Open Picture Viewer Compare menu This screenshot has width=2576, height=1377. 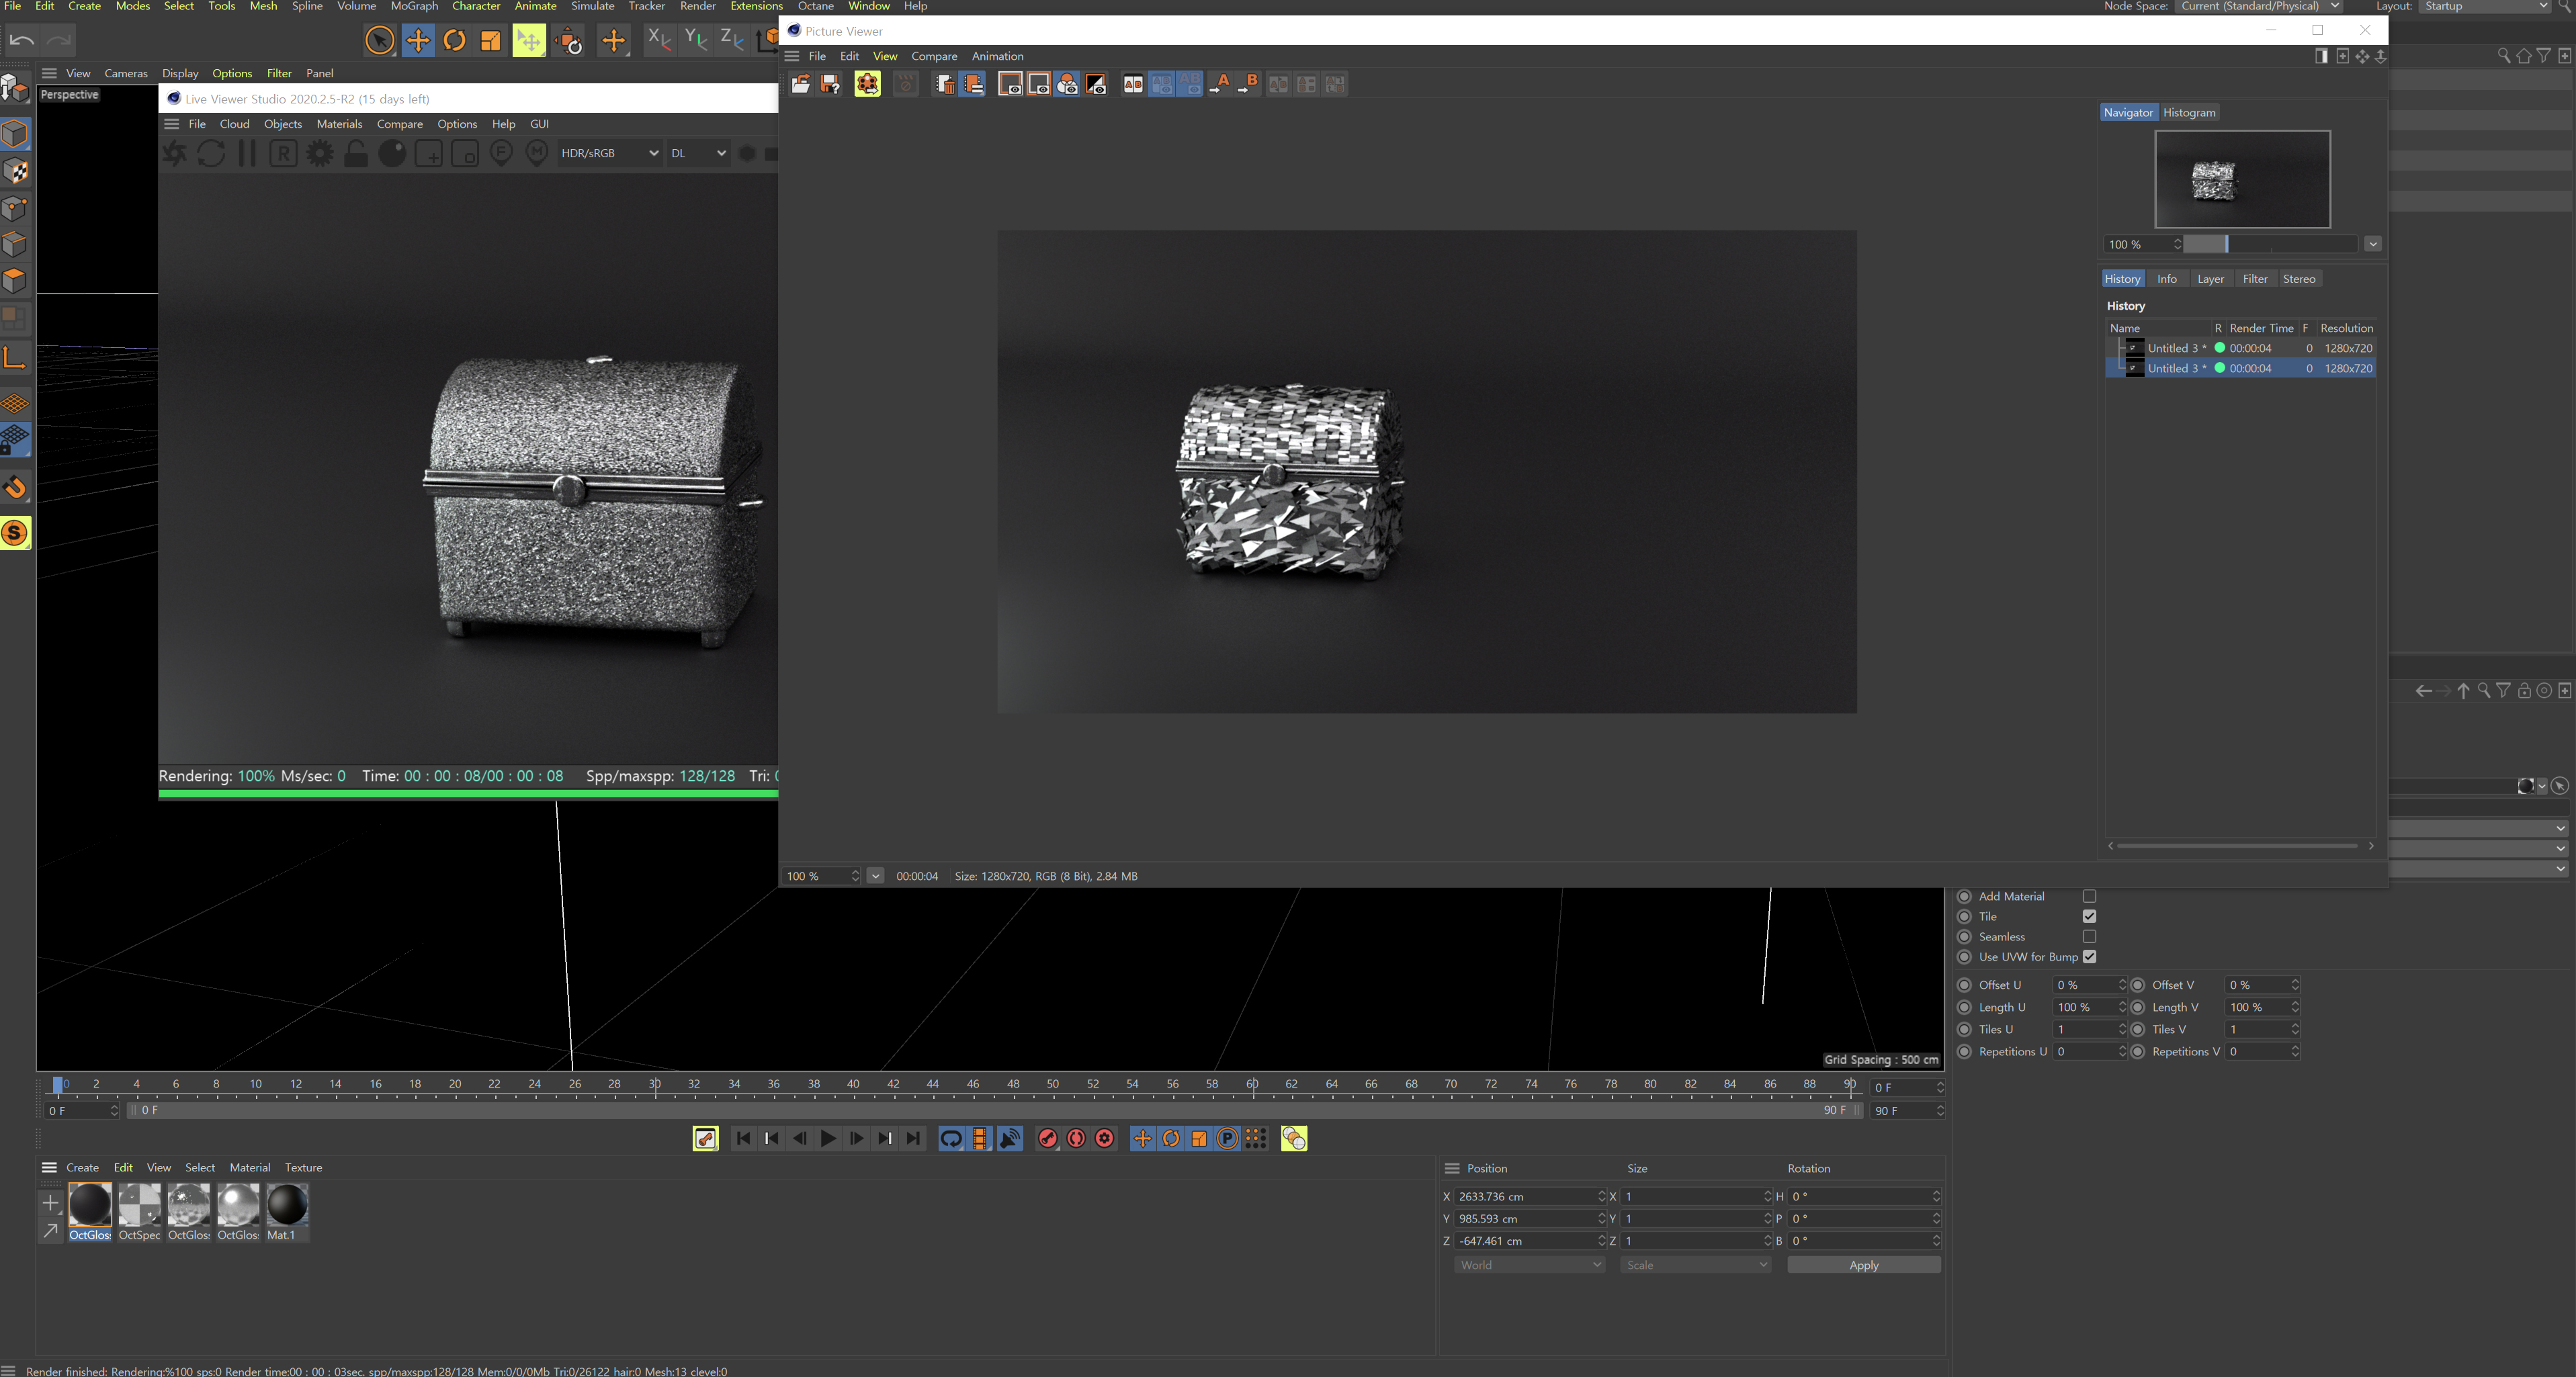point(934,56)
